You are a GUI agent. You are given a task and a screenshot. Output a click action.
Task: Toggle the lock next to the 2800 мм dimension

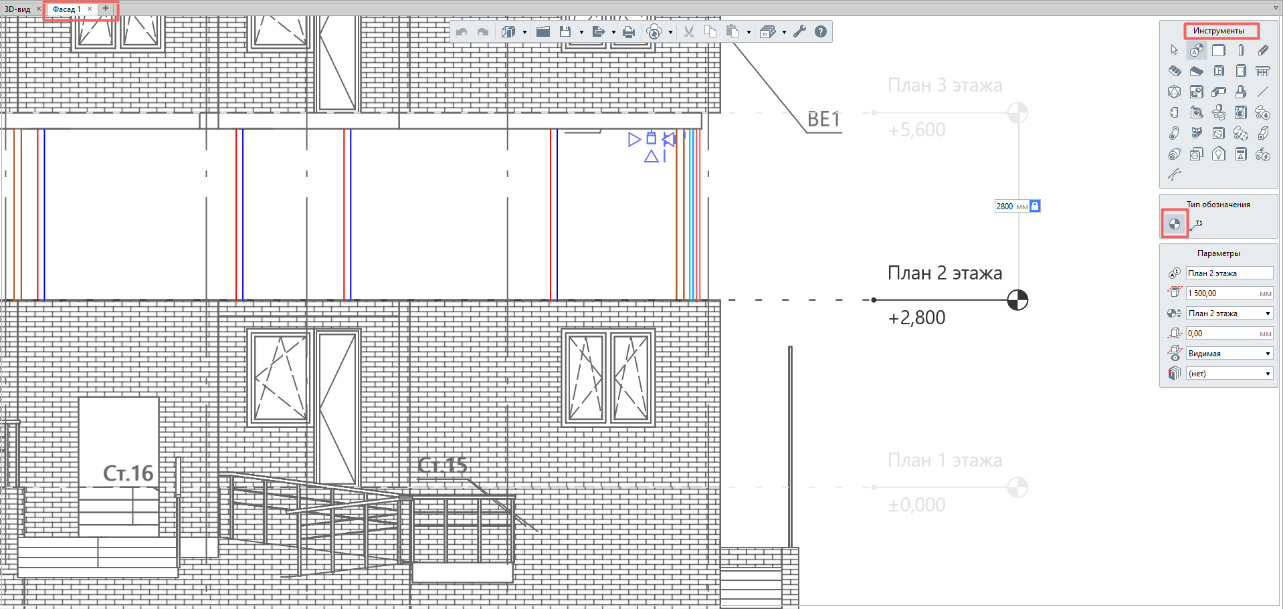tap(1035, 206)
